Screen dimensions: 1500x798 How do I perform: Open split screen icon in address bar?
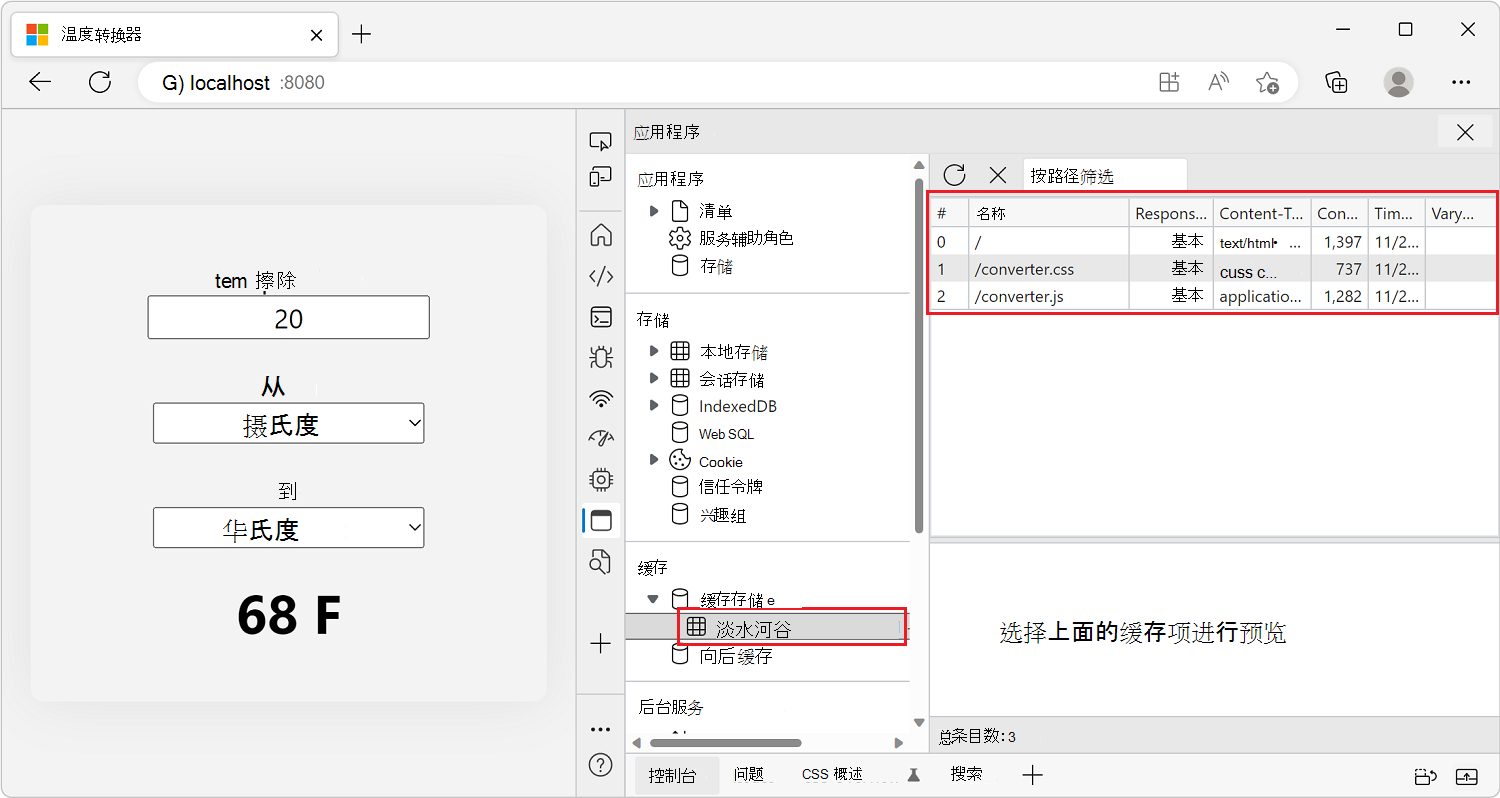tap(1169, 82)
